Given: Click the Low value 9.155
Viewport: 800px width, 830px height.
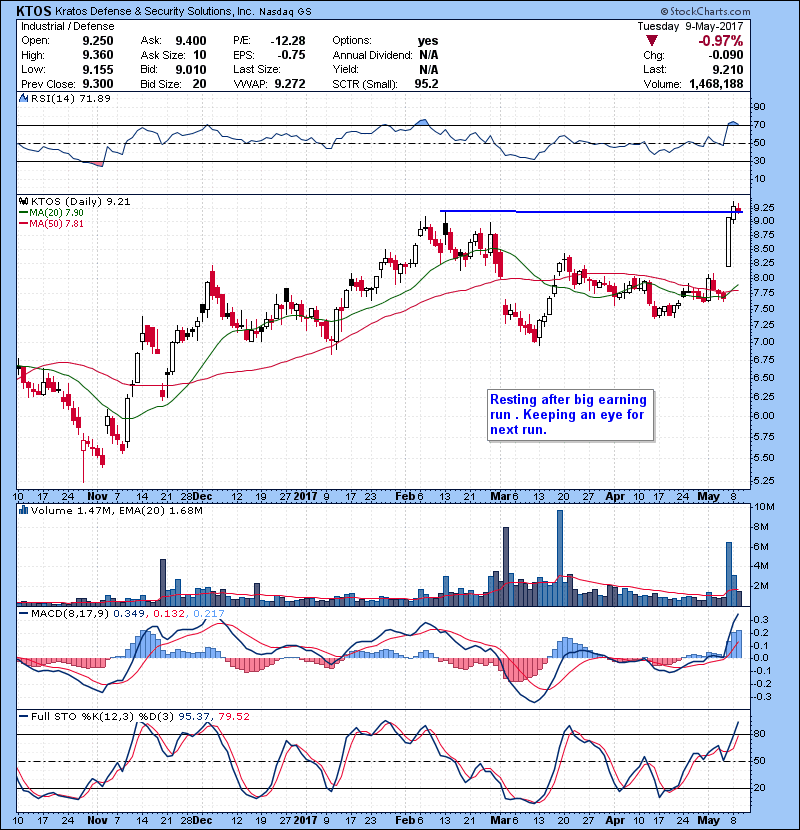Looking at the screenshot, I should tap(97, 69).
